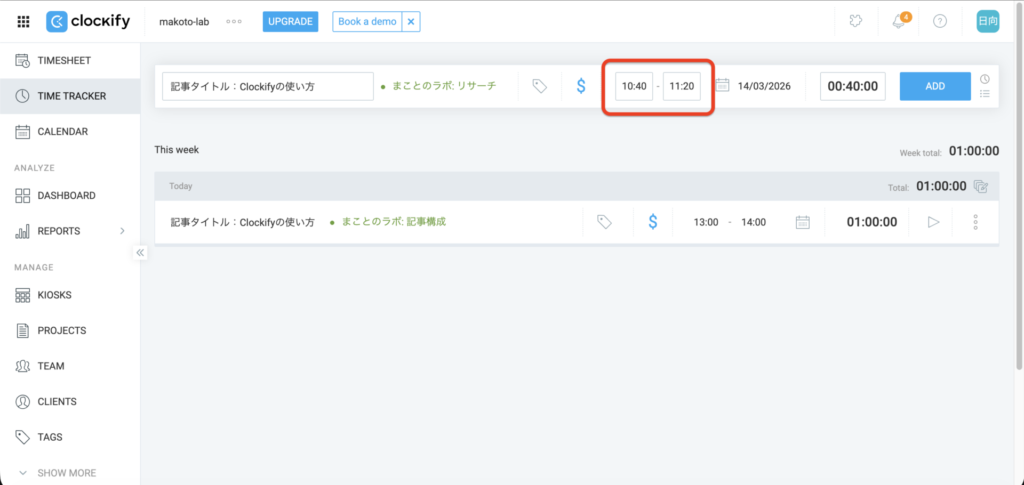Open the calendar date picker beside 14/03/2026
1024x485 pixels.
(x=723, y=86)
